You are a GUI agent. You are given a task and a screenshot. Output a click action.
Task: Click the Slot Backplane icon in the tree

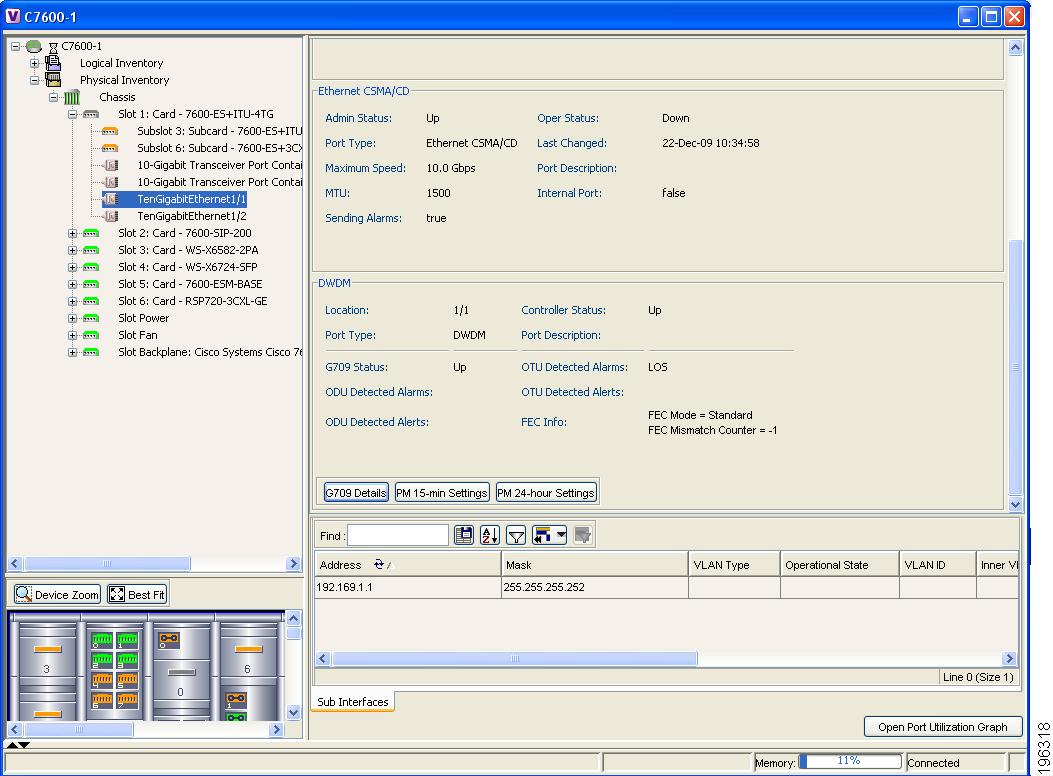click(91, 352)
